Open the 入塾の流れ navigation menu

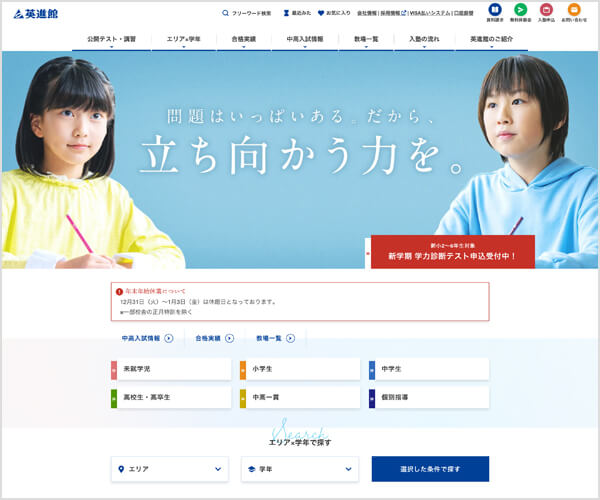(x=423, y=39)
